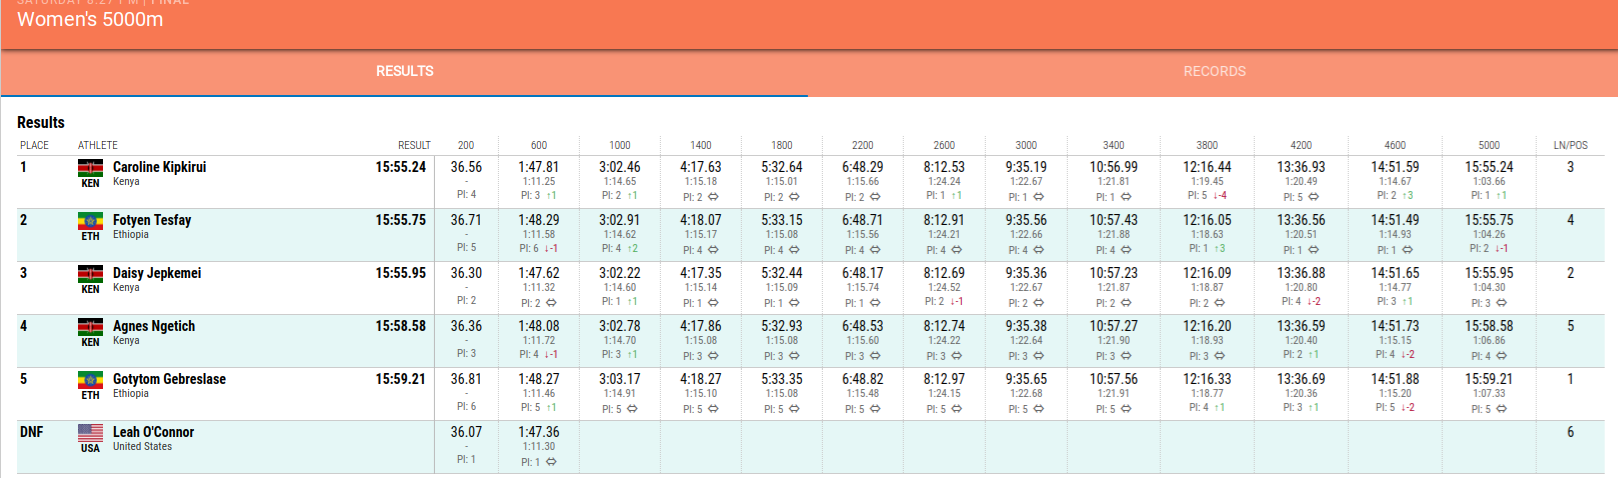1618x478 pixels.
Task: Click Ngetich's 4200 split 13:36.59
Action: (x=1301, y=326)
